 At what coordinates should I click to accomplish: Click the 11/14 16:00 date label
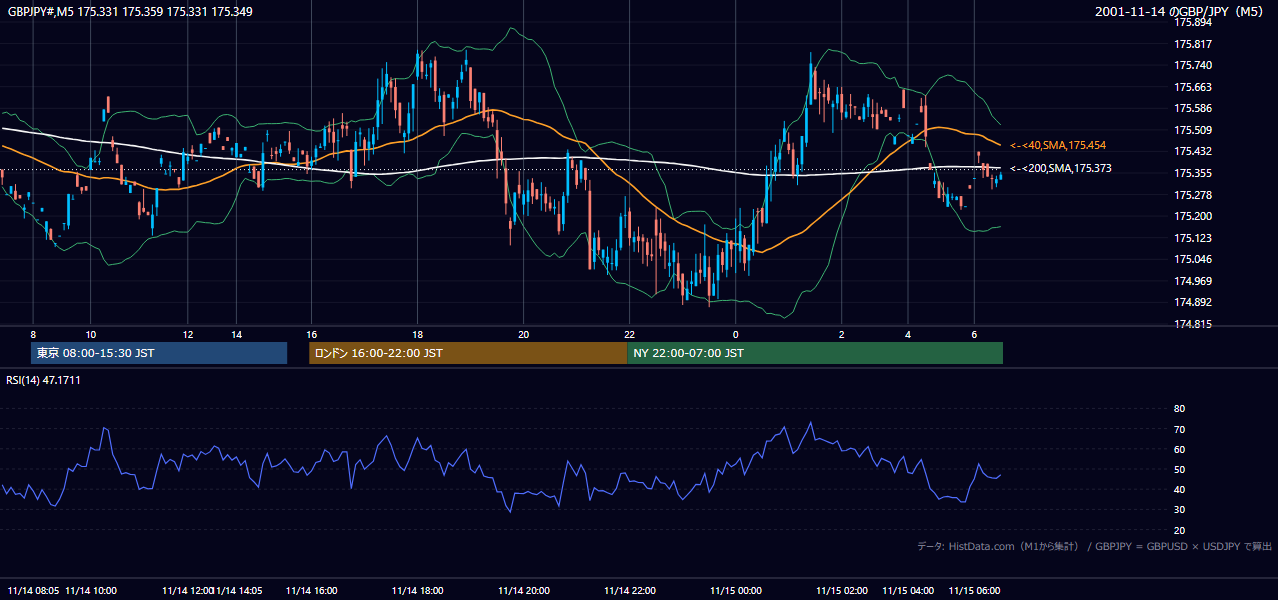point(312,590)
